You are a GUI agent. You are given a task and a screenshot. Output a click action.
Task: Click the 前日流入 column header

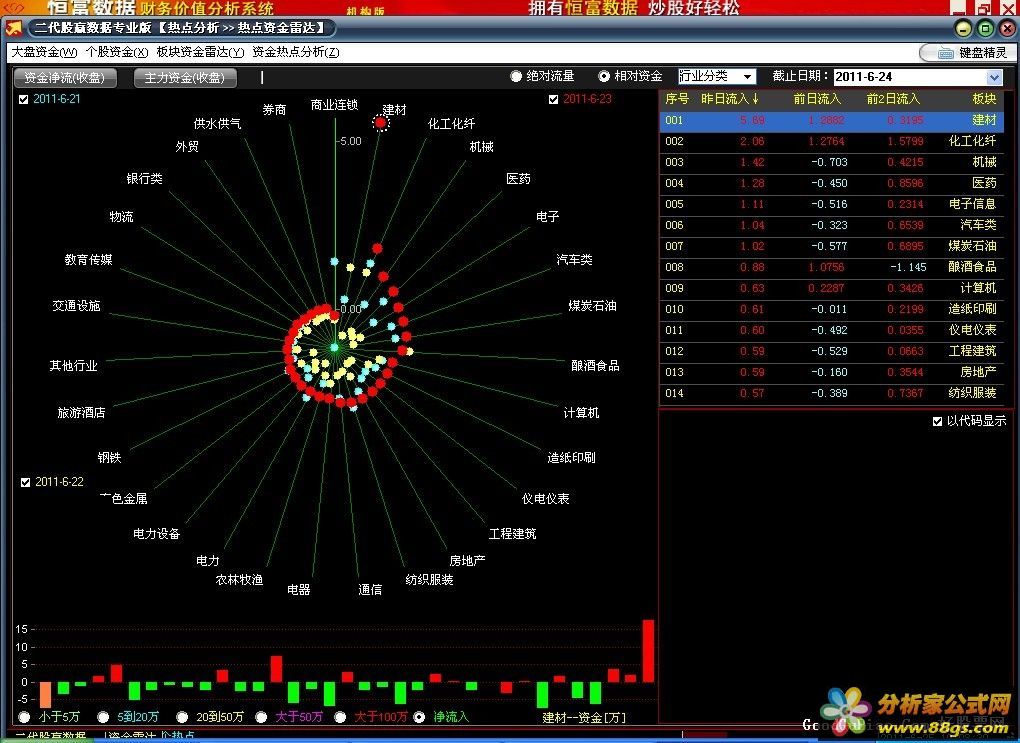click(x=817, y=99)
